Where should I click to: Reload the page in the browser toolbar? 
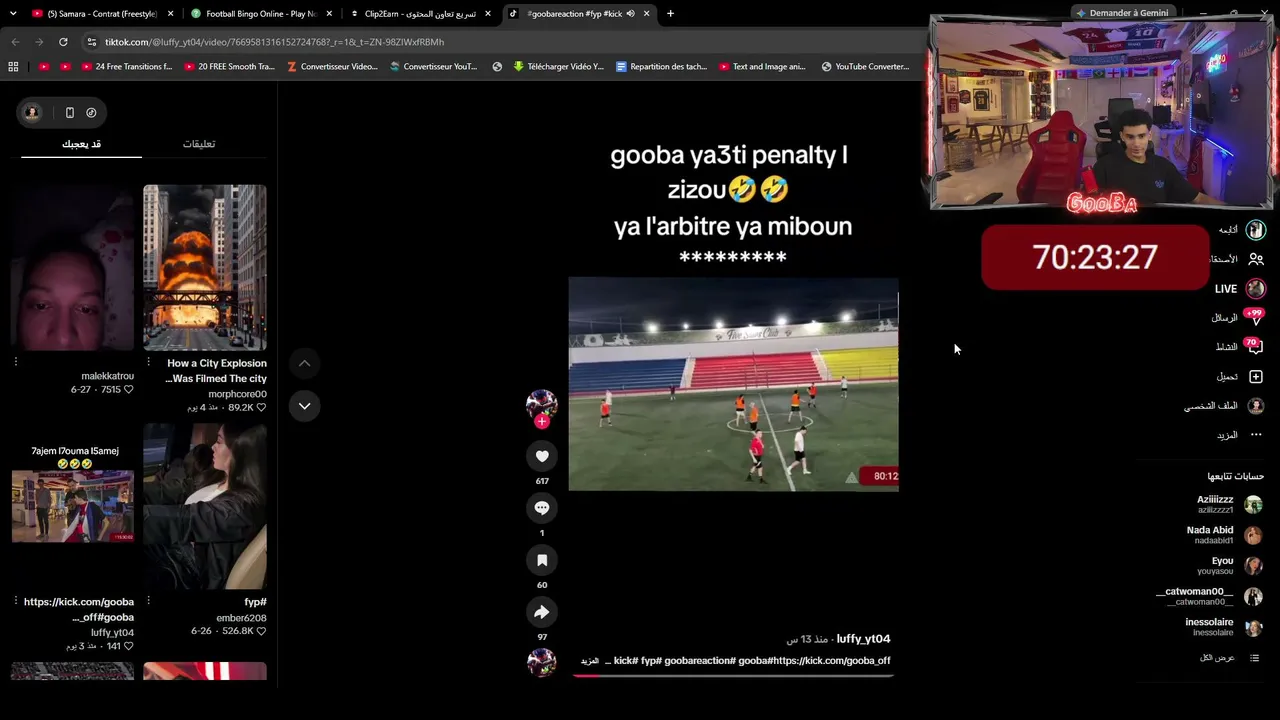(63, 42)
